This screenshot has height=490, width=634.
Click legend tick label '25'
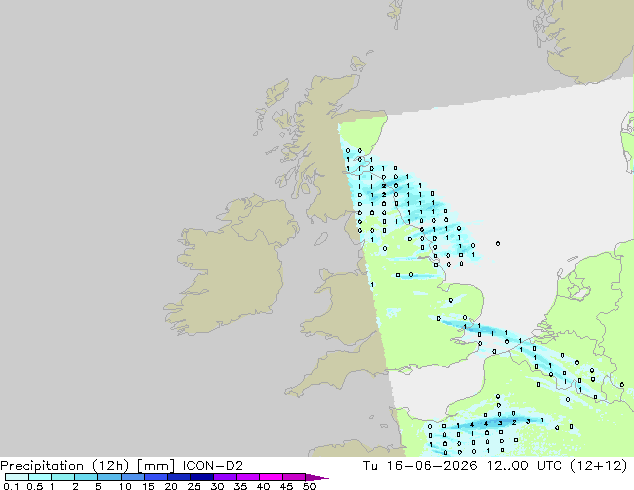[194, 486]
